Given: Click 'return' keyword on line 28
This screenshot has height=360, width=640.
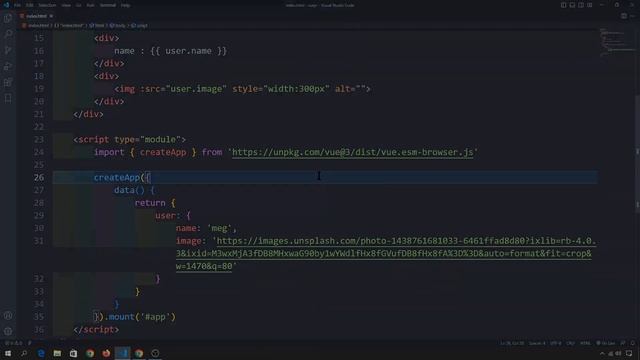Looking at the screenshot, I should tap(150, 203).
